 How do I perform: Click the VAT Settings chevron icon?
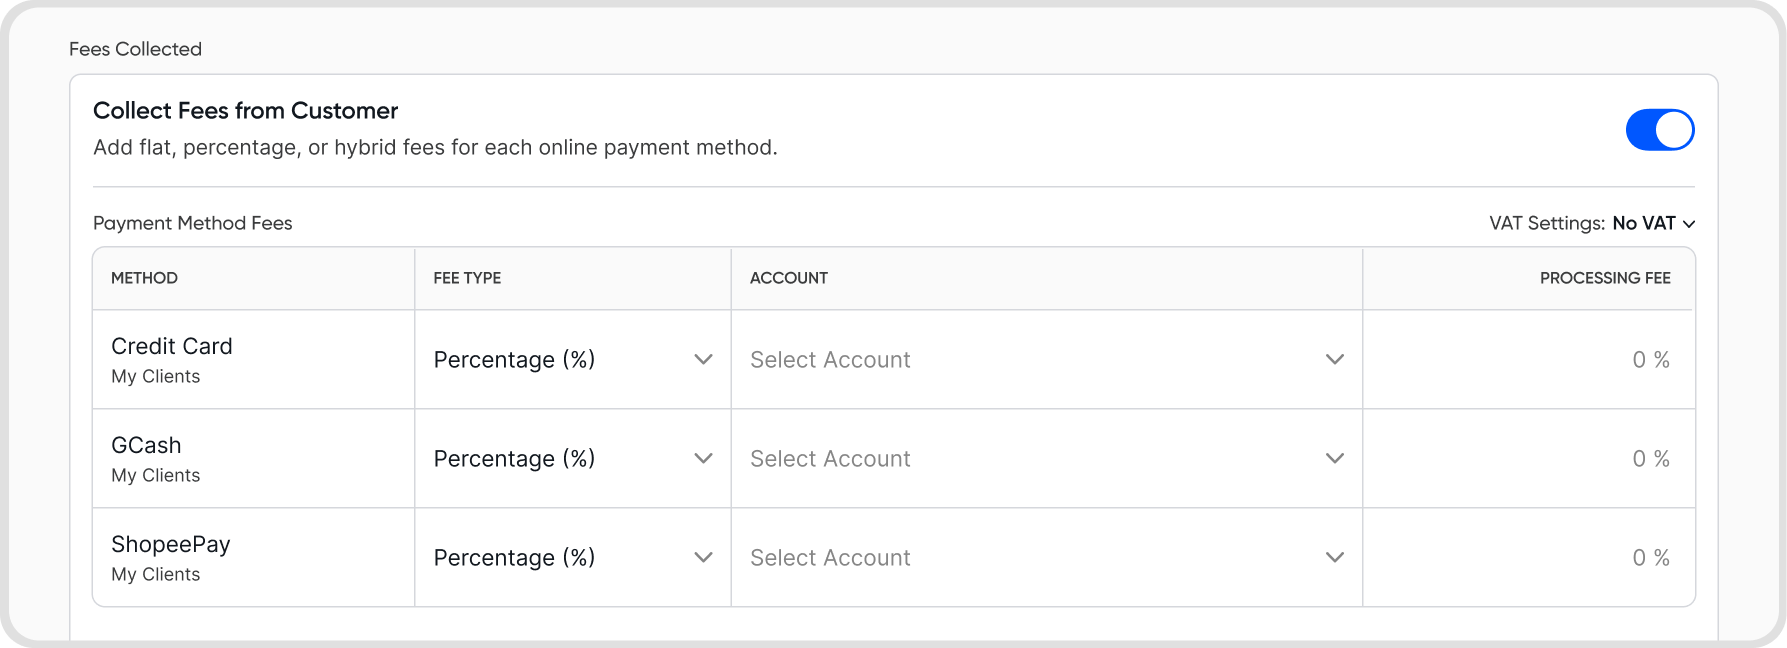point(1689,224)
